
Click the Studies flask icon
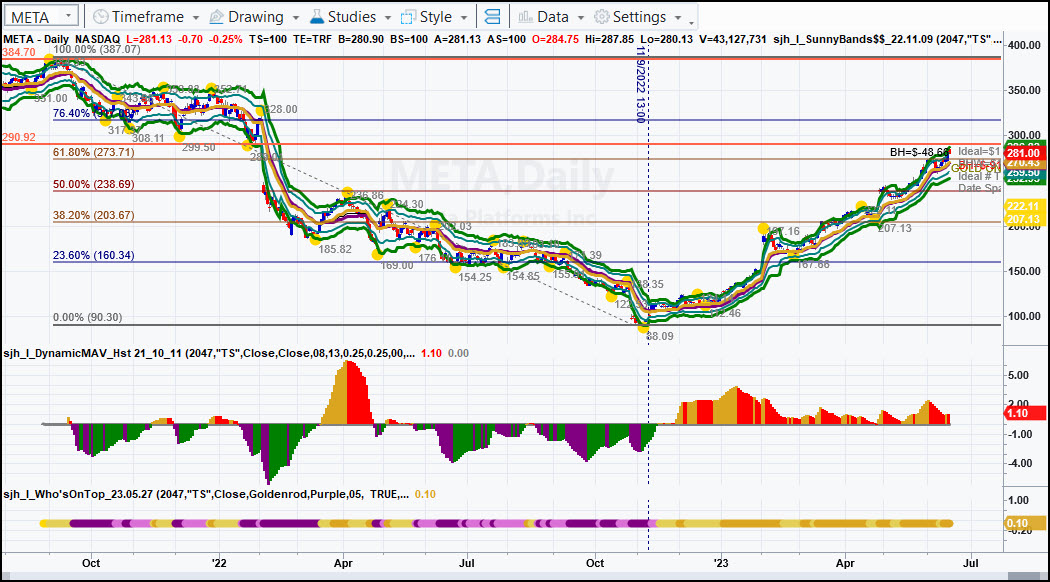tap(317, 17)
